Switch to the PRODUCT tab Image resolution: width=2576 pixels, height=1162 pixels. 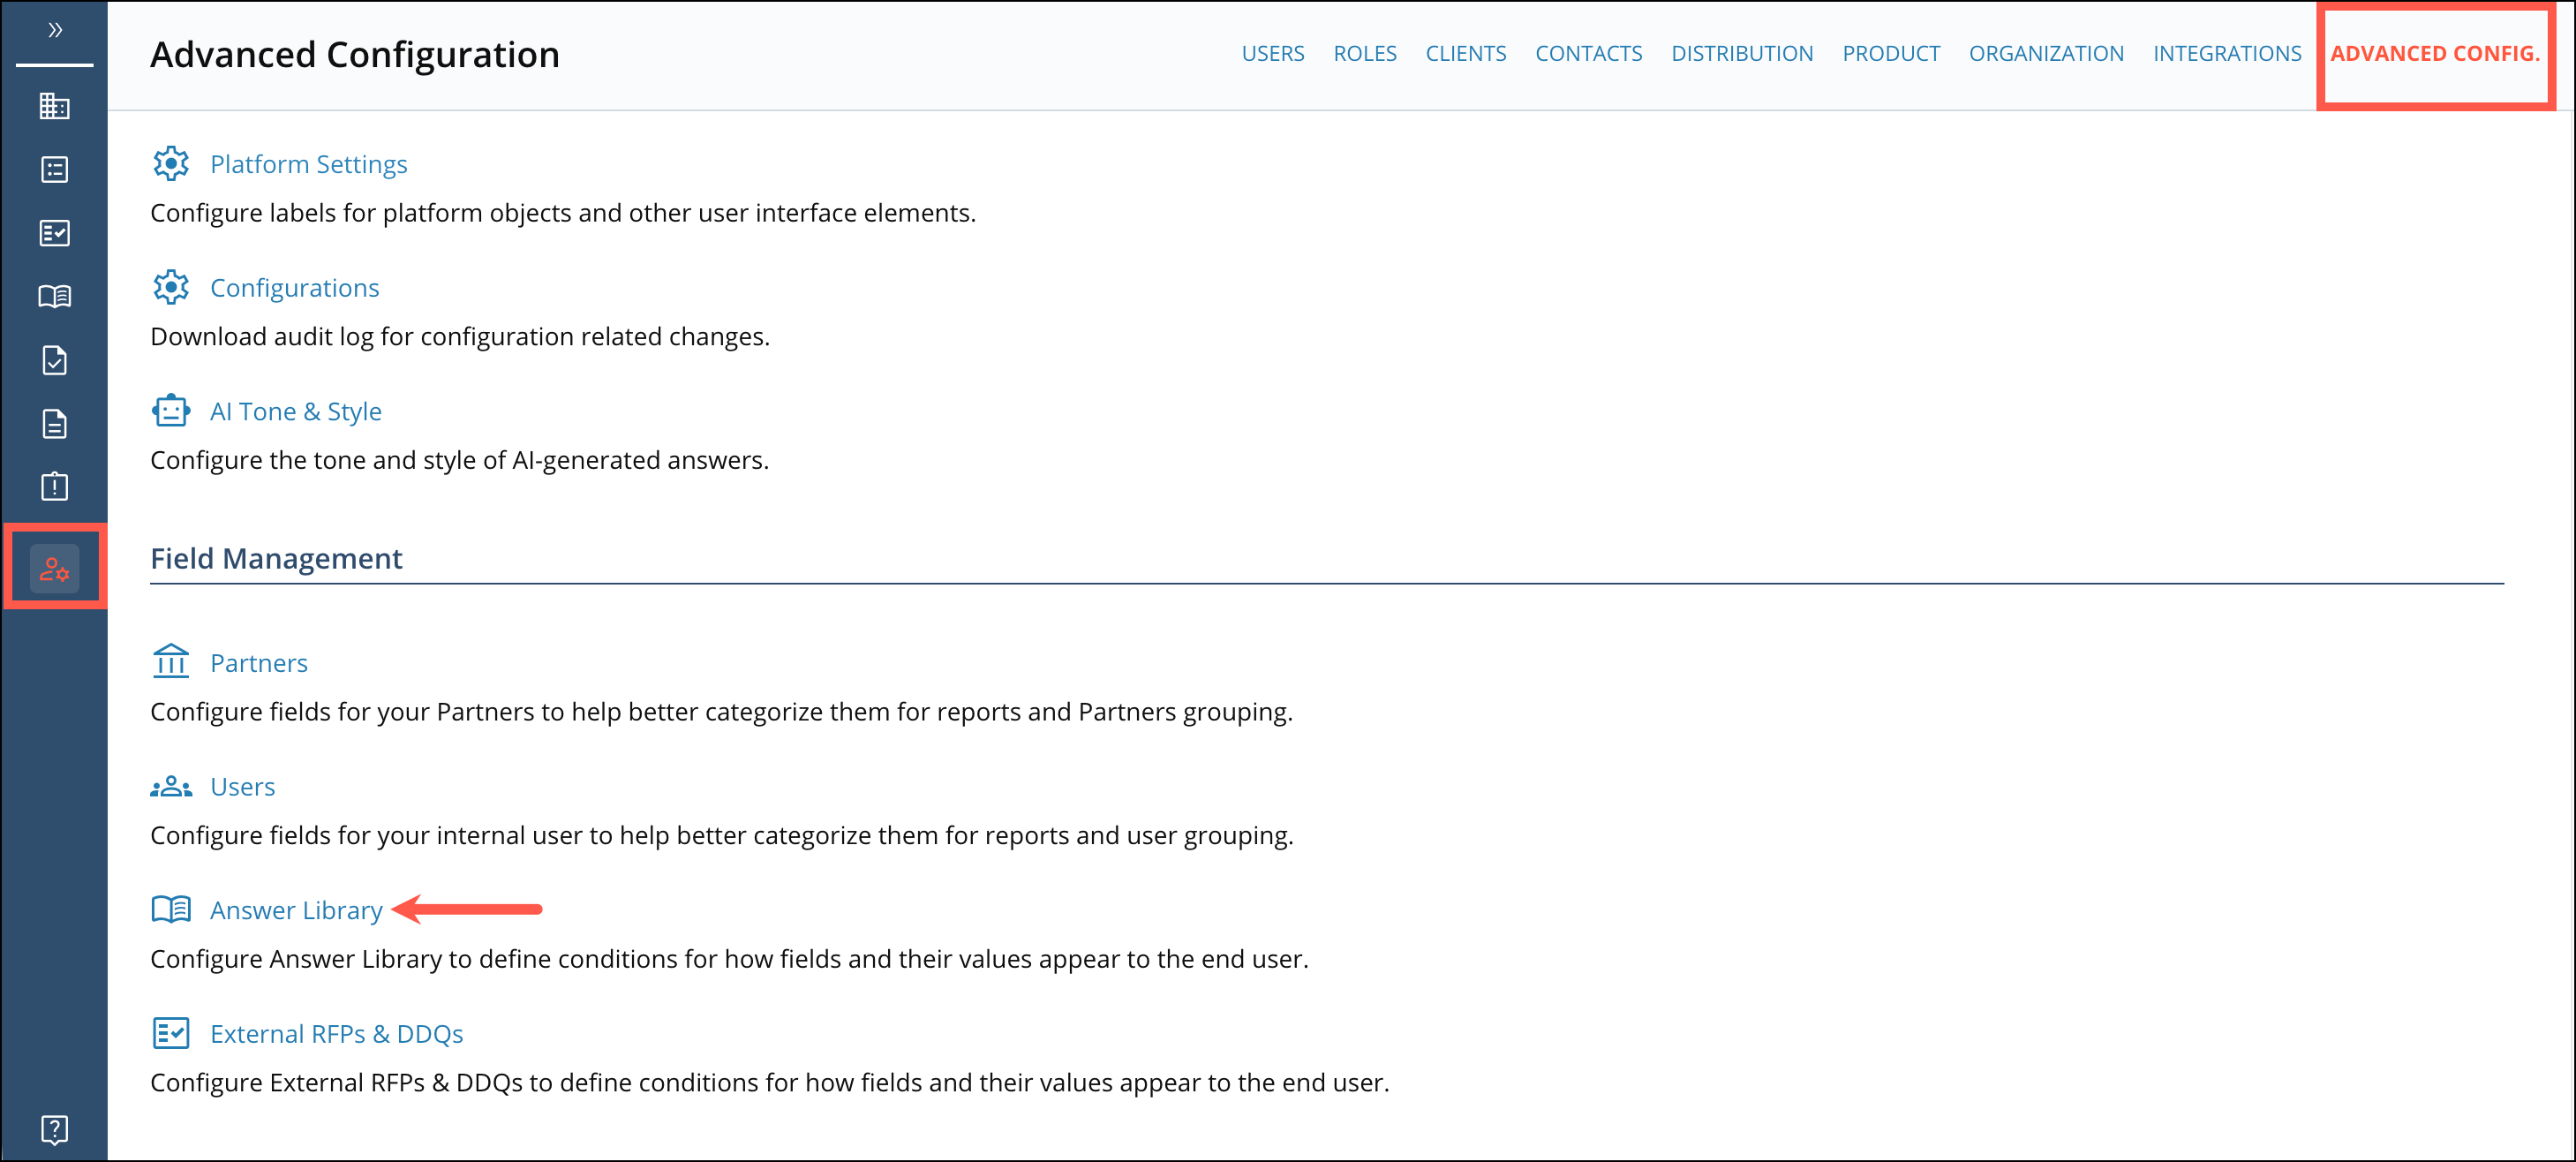[1890, 54]
